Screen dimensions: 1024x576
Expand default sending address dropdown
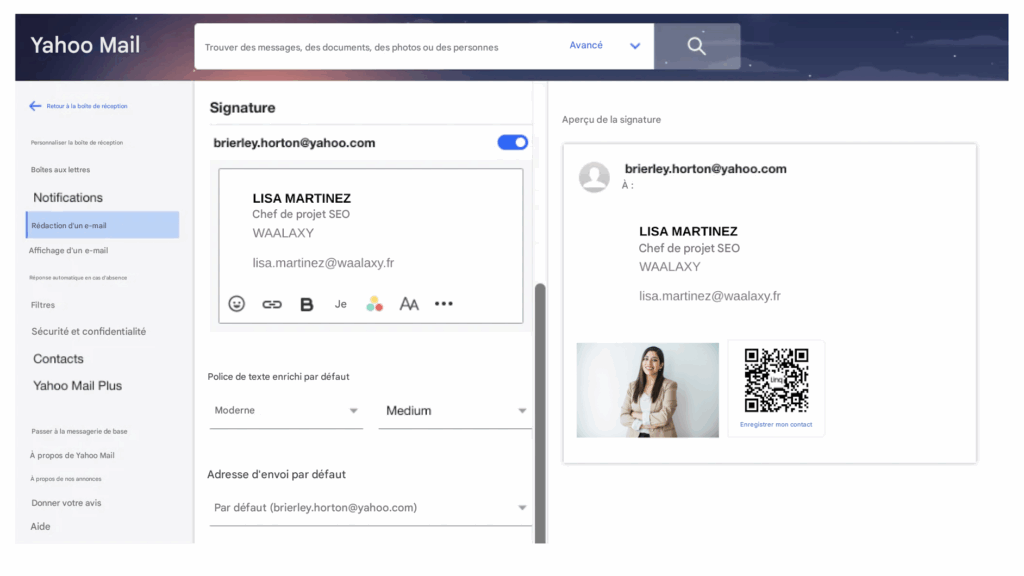click(x=370, y=508)
